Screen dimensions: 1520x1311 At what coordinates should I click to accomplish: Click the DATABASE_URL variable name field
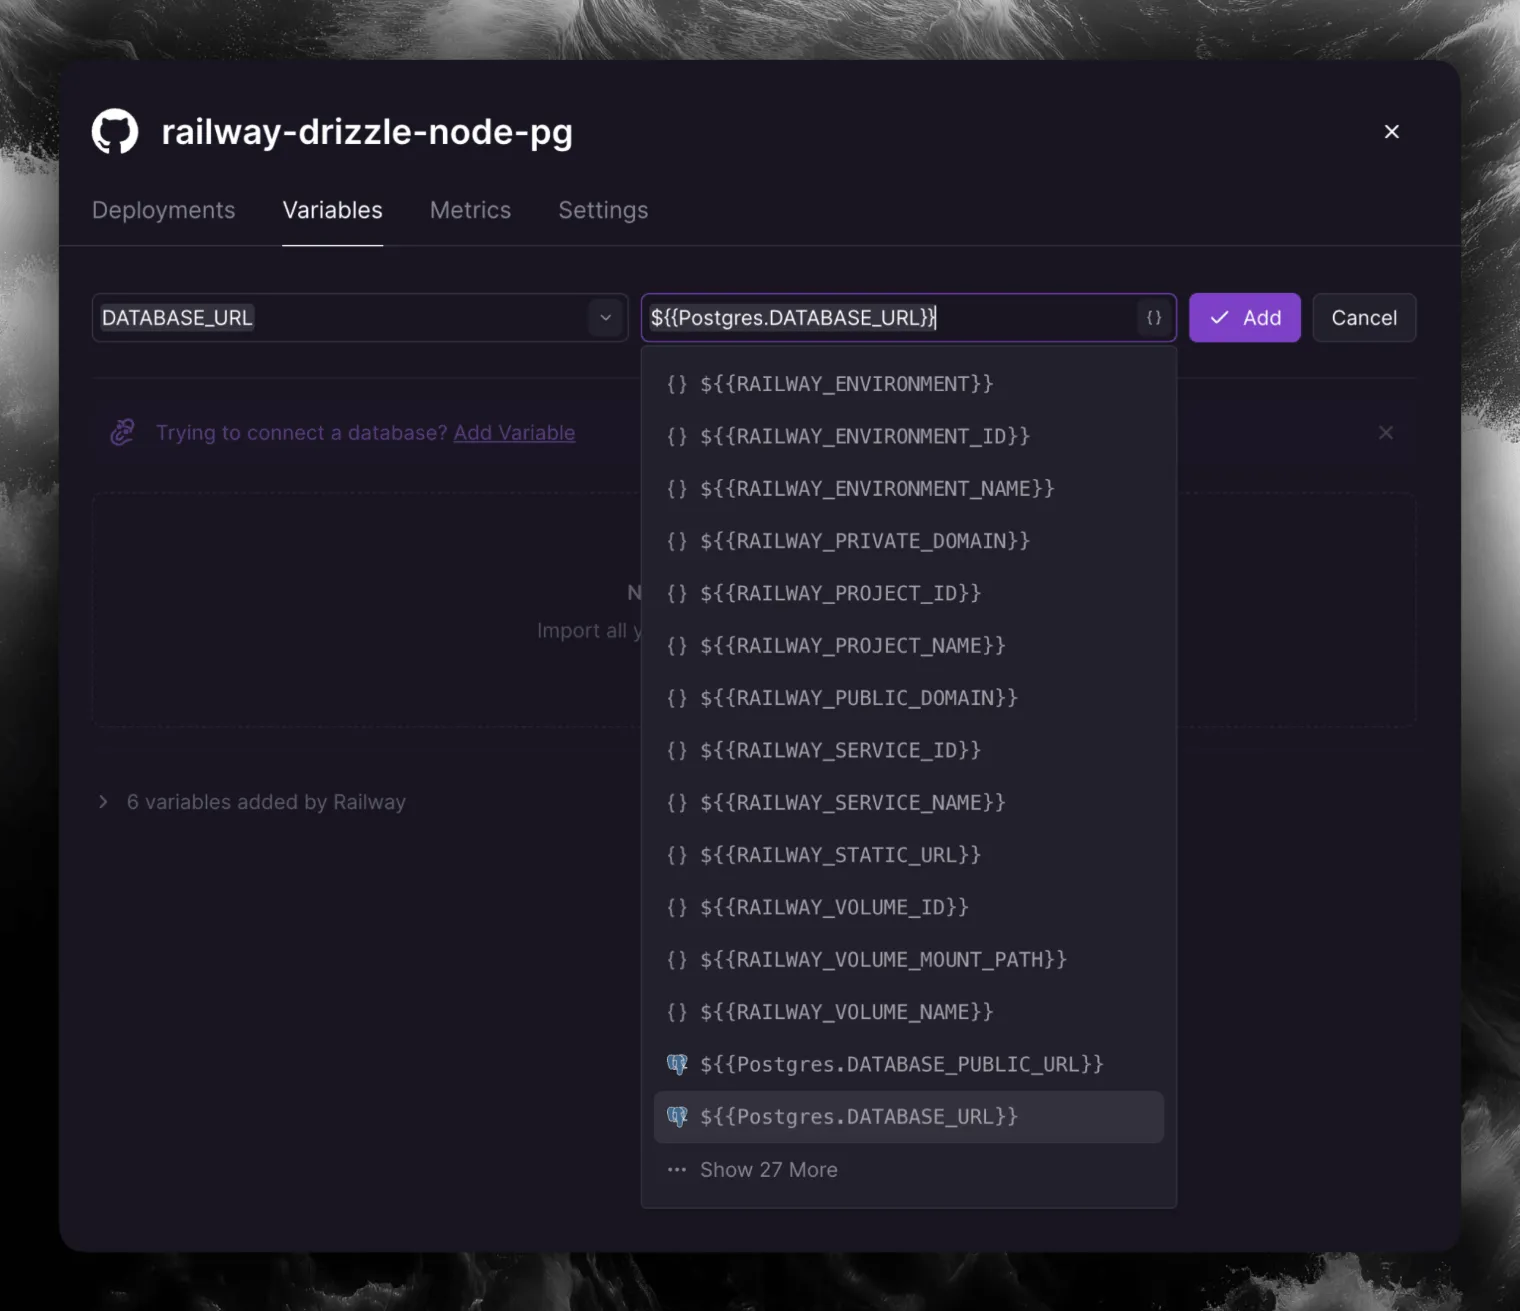pyautogui.click(x=340, y=318)
